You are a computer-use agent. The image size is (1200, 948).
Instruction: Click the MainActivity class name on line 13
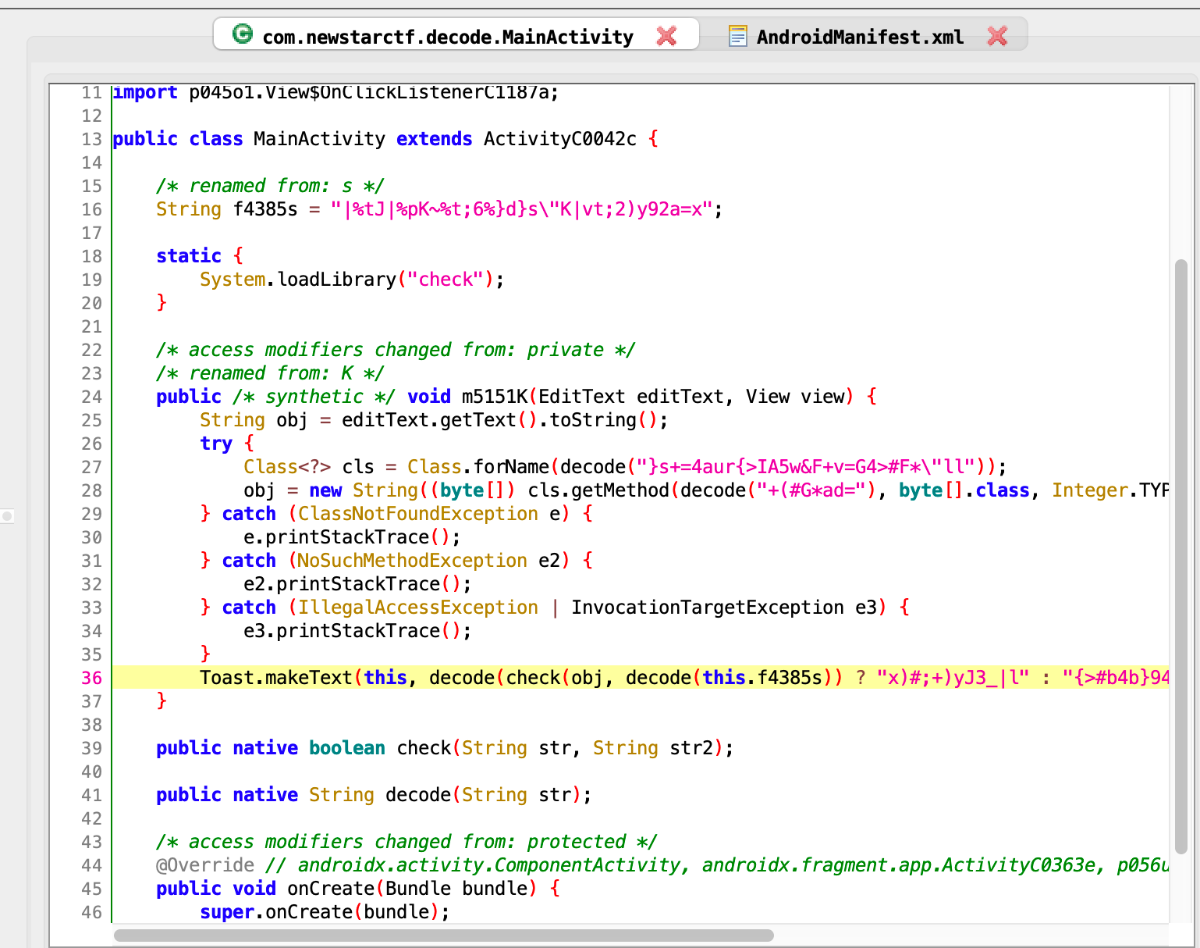point(319,139)
